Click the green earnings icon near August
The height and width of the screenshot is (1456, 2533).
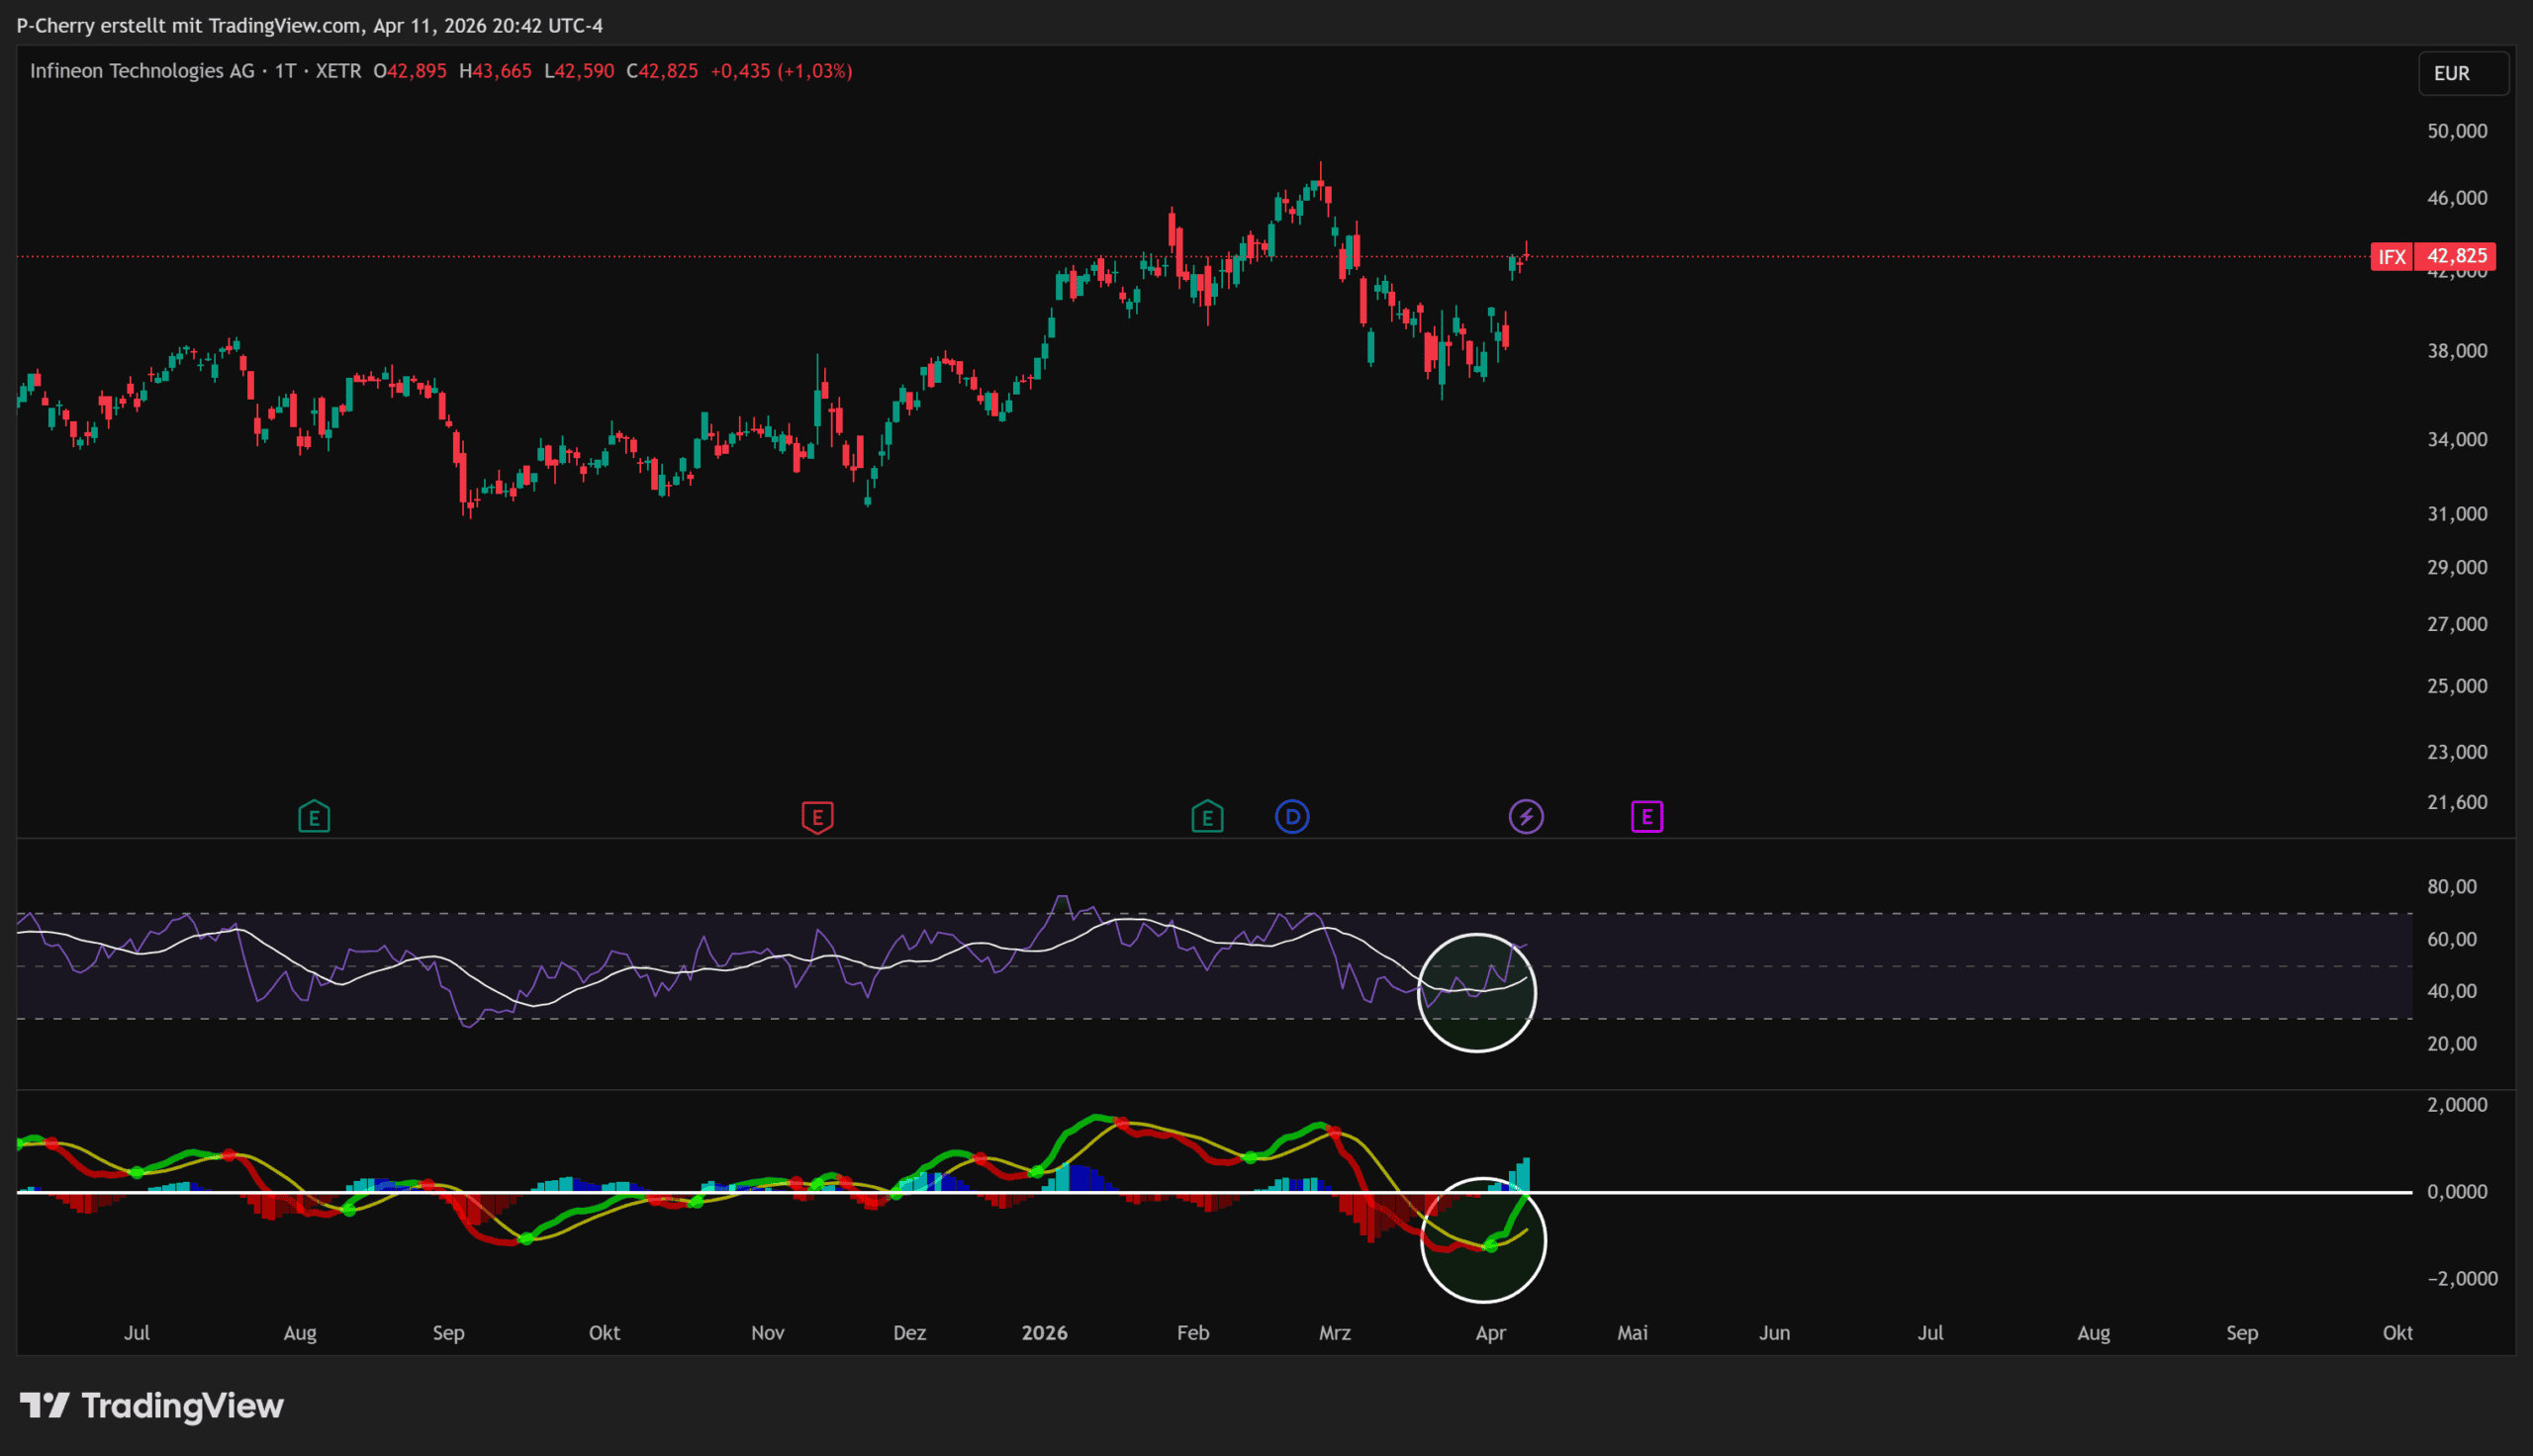point(314,817)
